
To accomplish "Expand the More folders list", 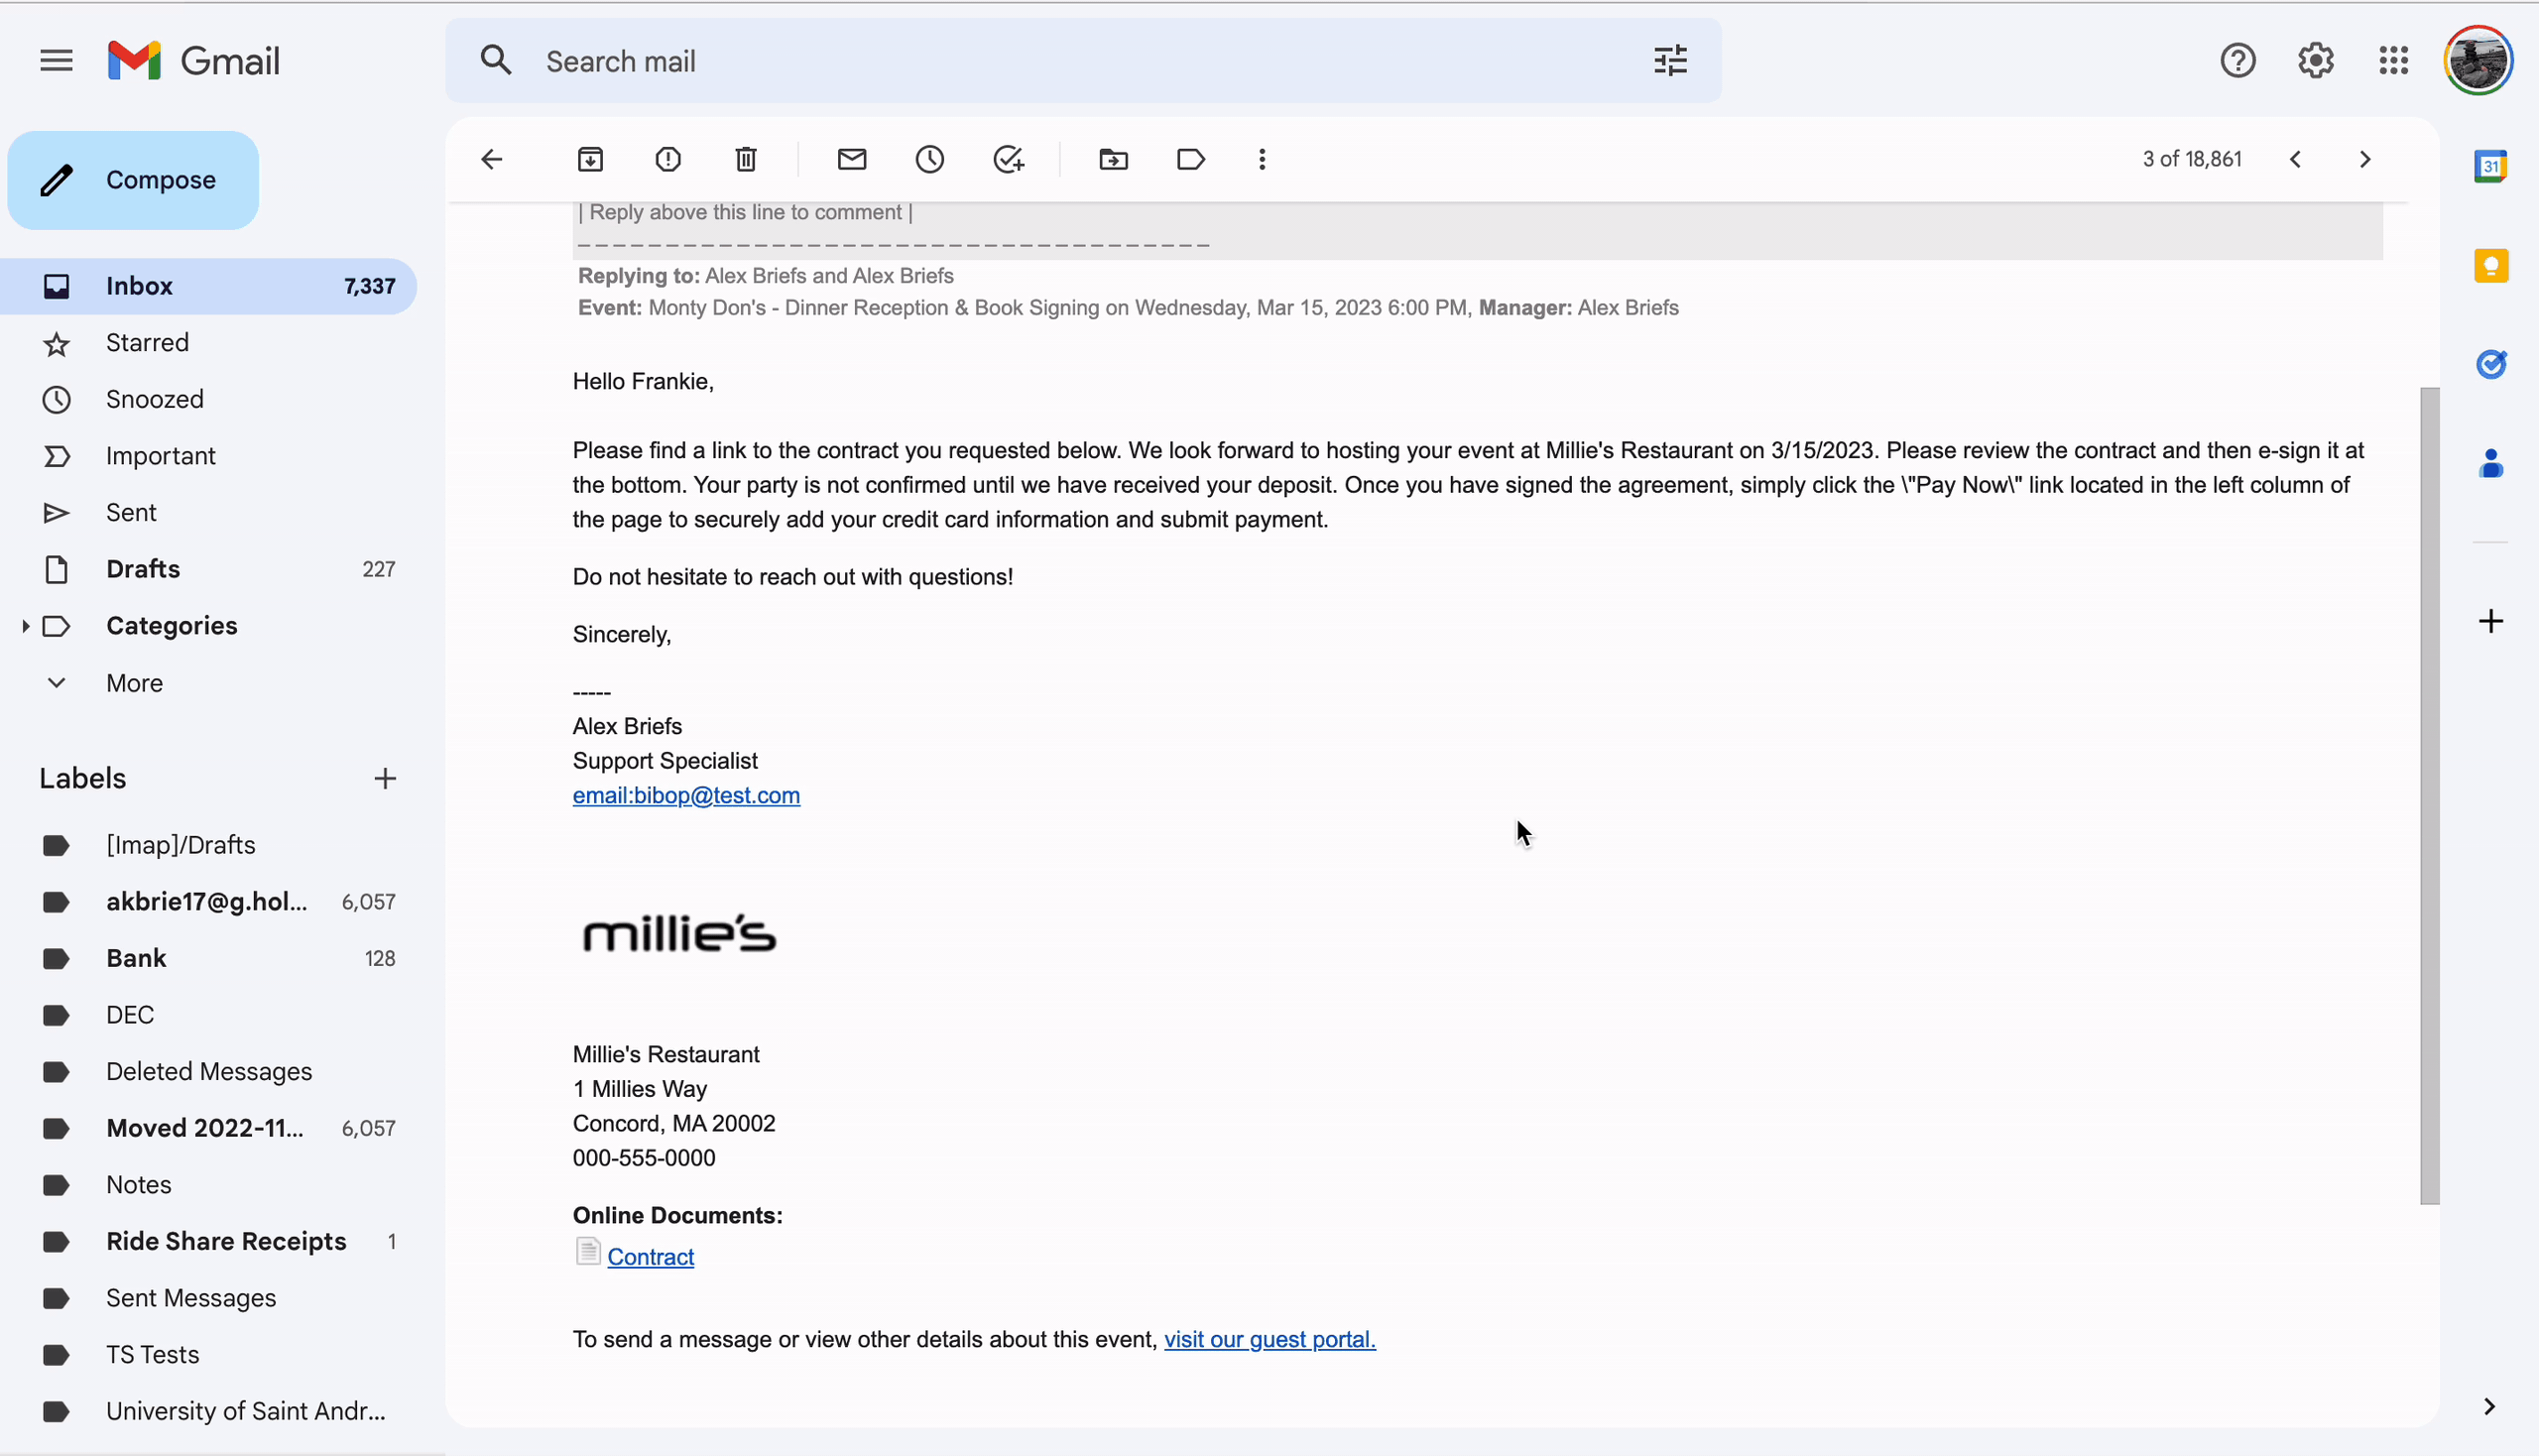I will (134, 683).
